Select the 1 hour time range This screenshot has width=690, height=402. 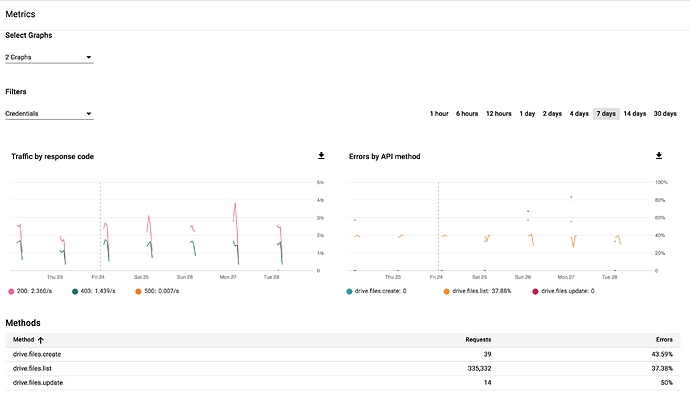tap(439, 113)
